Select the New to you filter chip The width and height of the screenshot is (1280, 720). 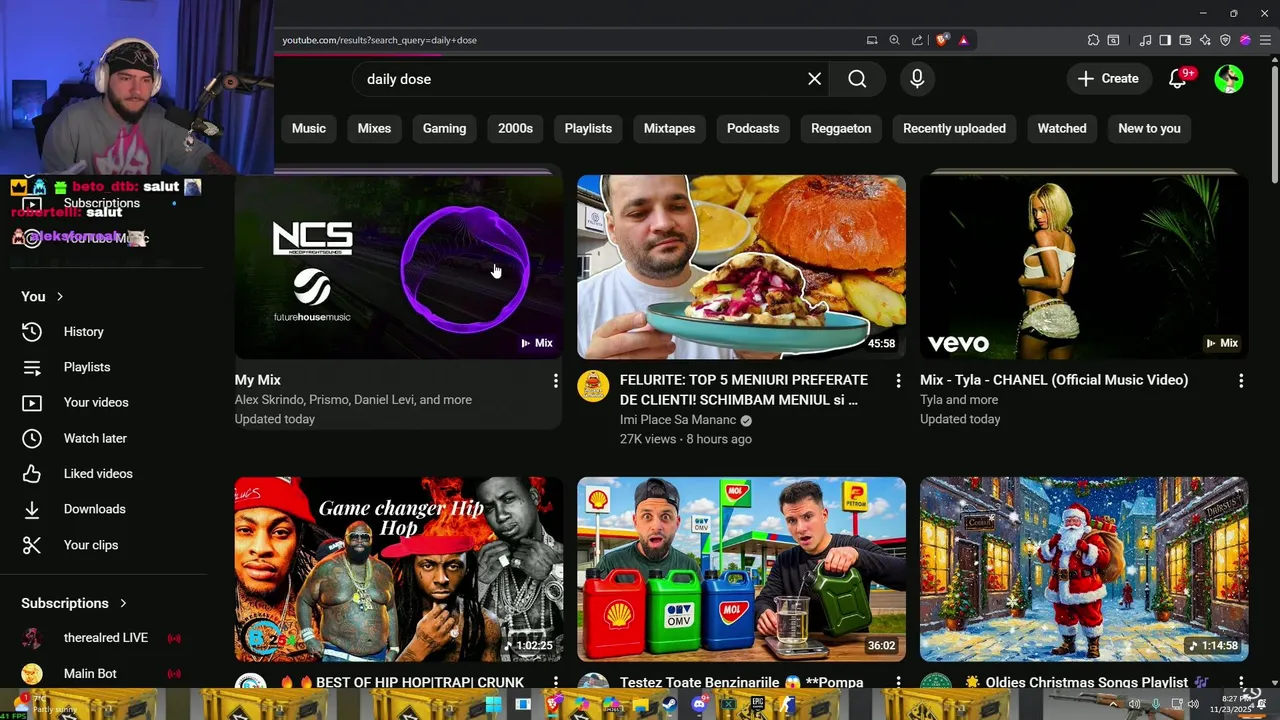[1149, 128]
